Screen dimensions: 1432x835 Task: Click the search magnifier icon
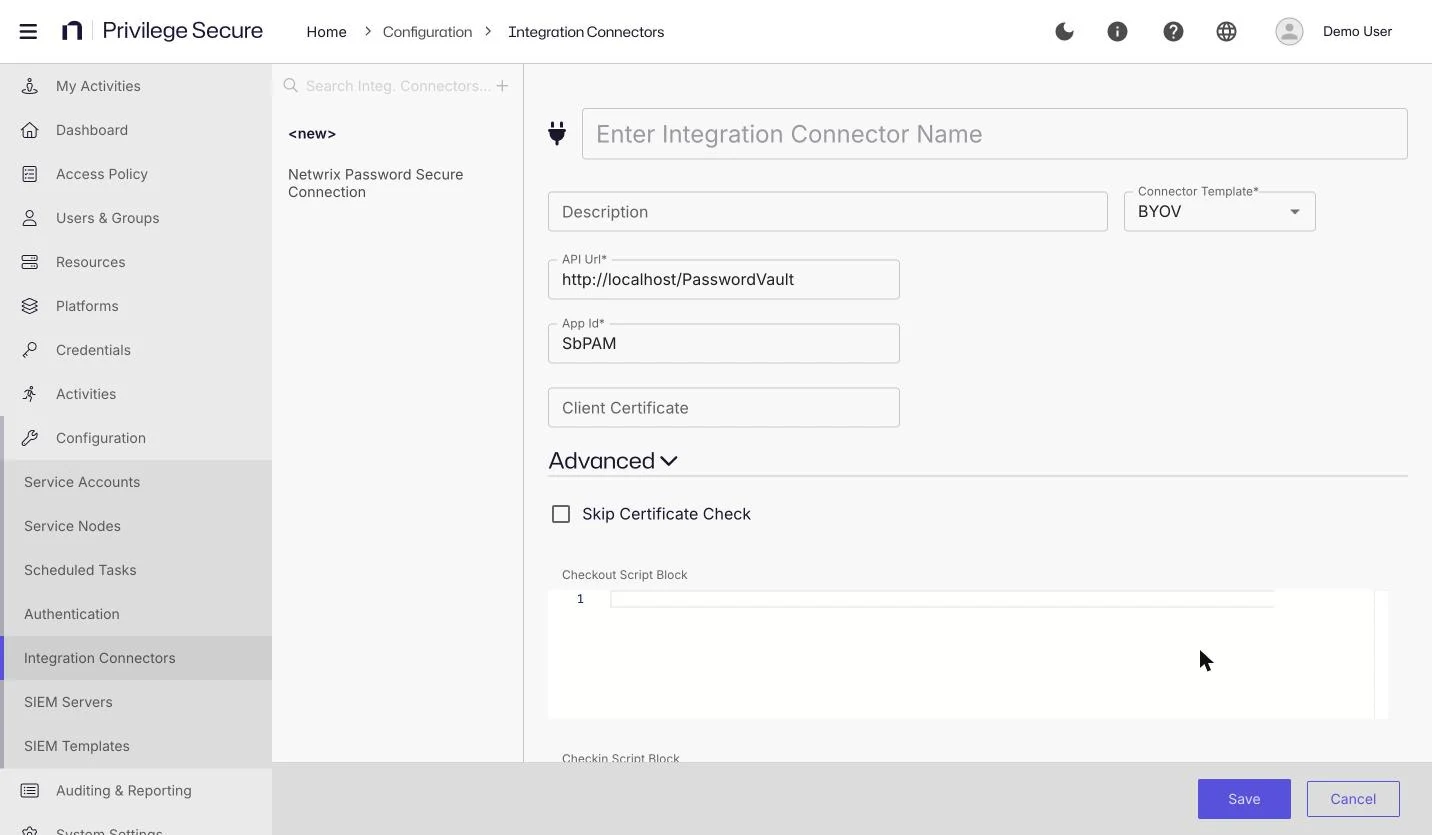click(291, 86)
